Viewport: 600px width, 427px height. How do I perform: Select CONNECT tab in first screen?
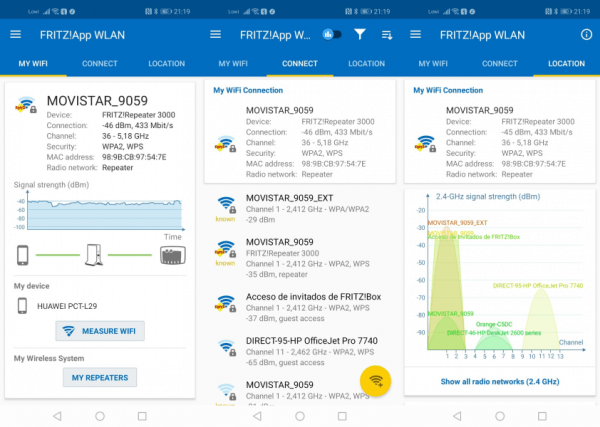[x=100, y=64]
